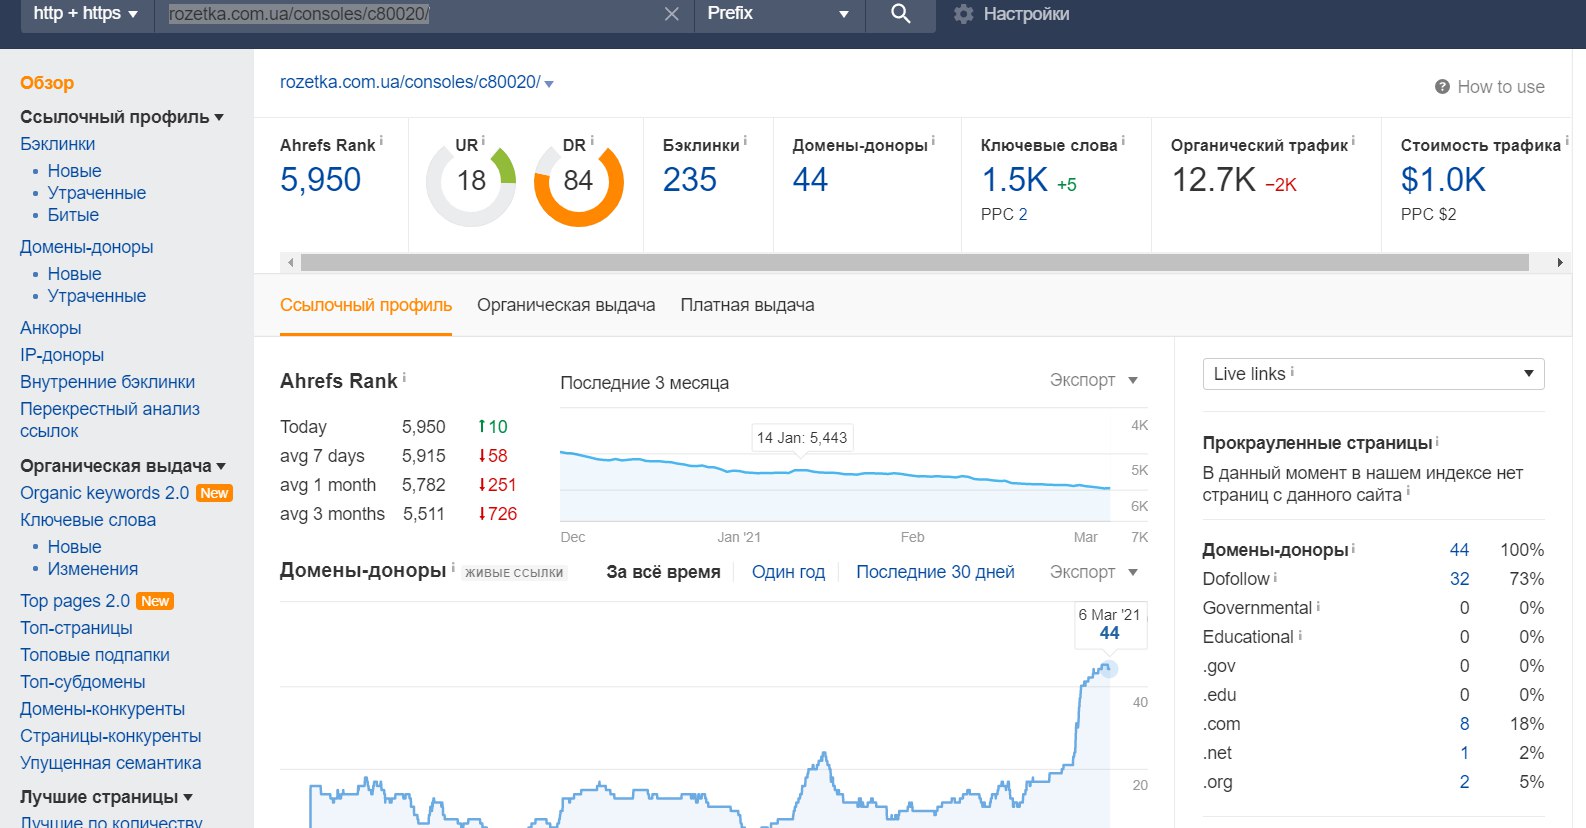The height and width of the screenshot is (828, 1586).
Task: Open the Prefix mode dropdown
Action: [778, 14]
